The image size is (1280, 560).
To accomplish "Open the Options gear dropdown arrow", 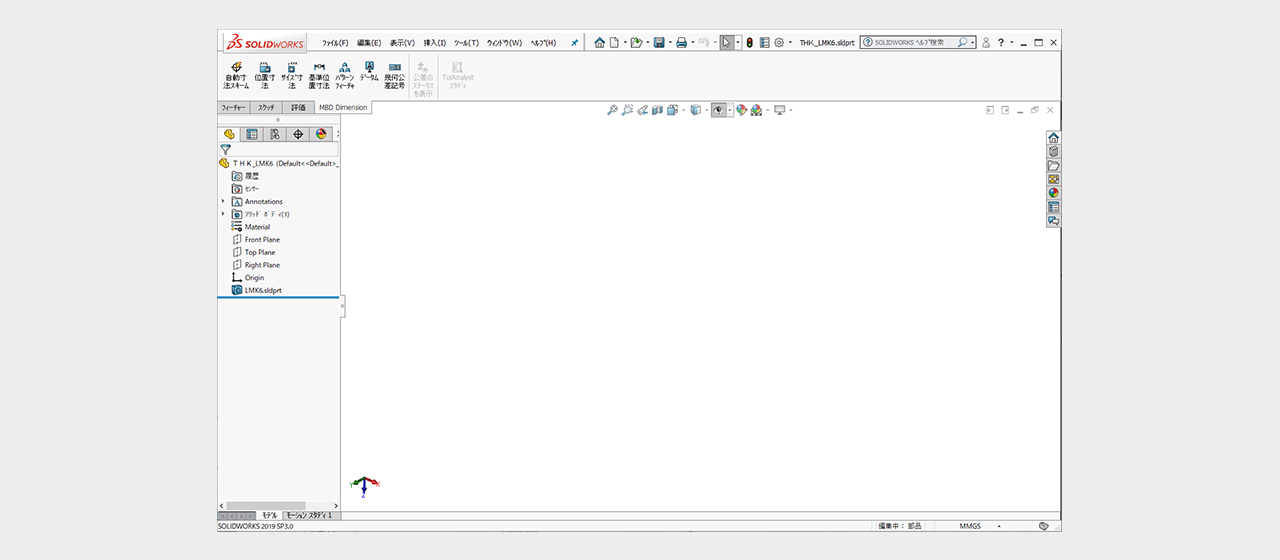I will 790,43.
